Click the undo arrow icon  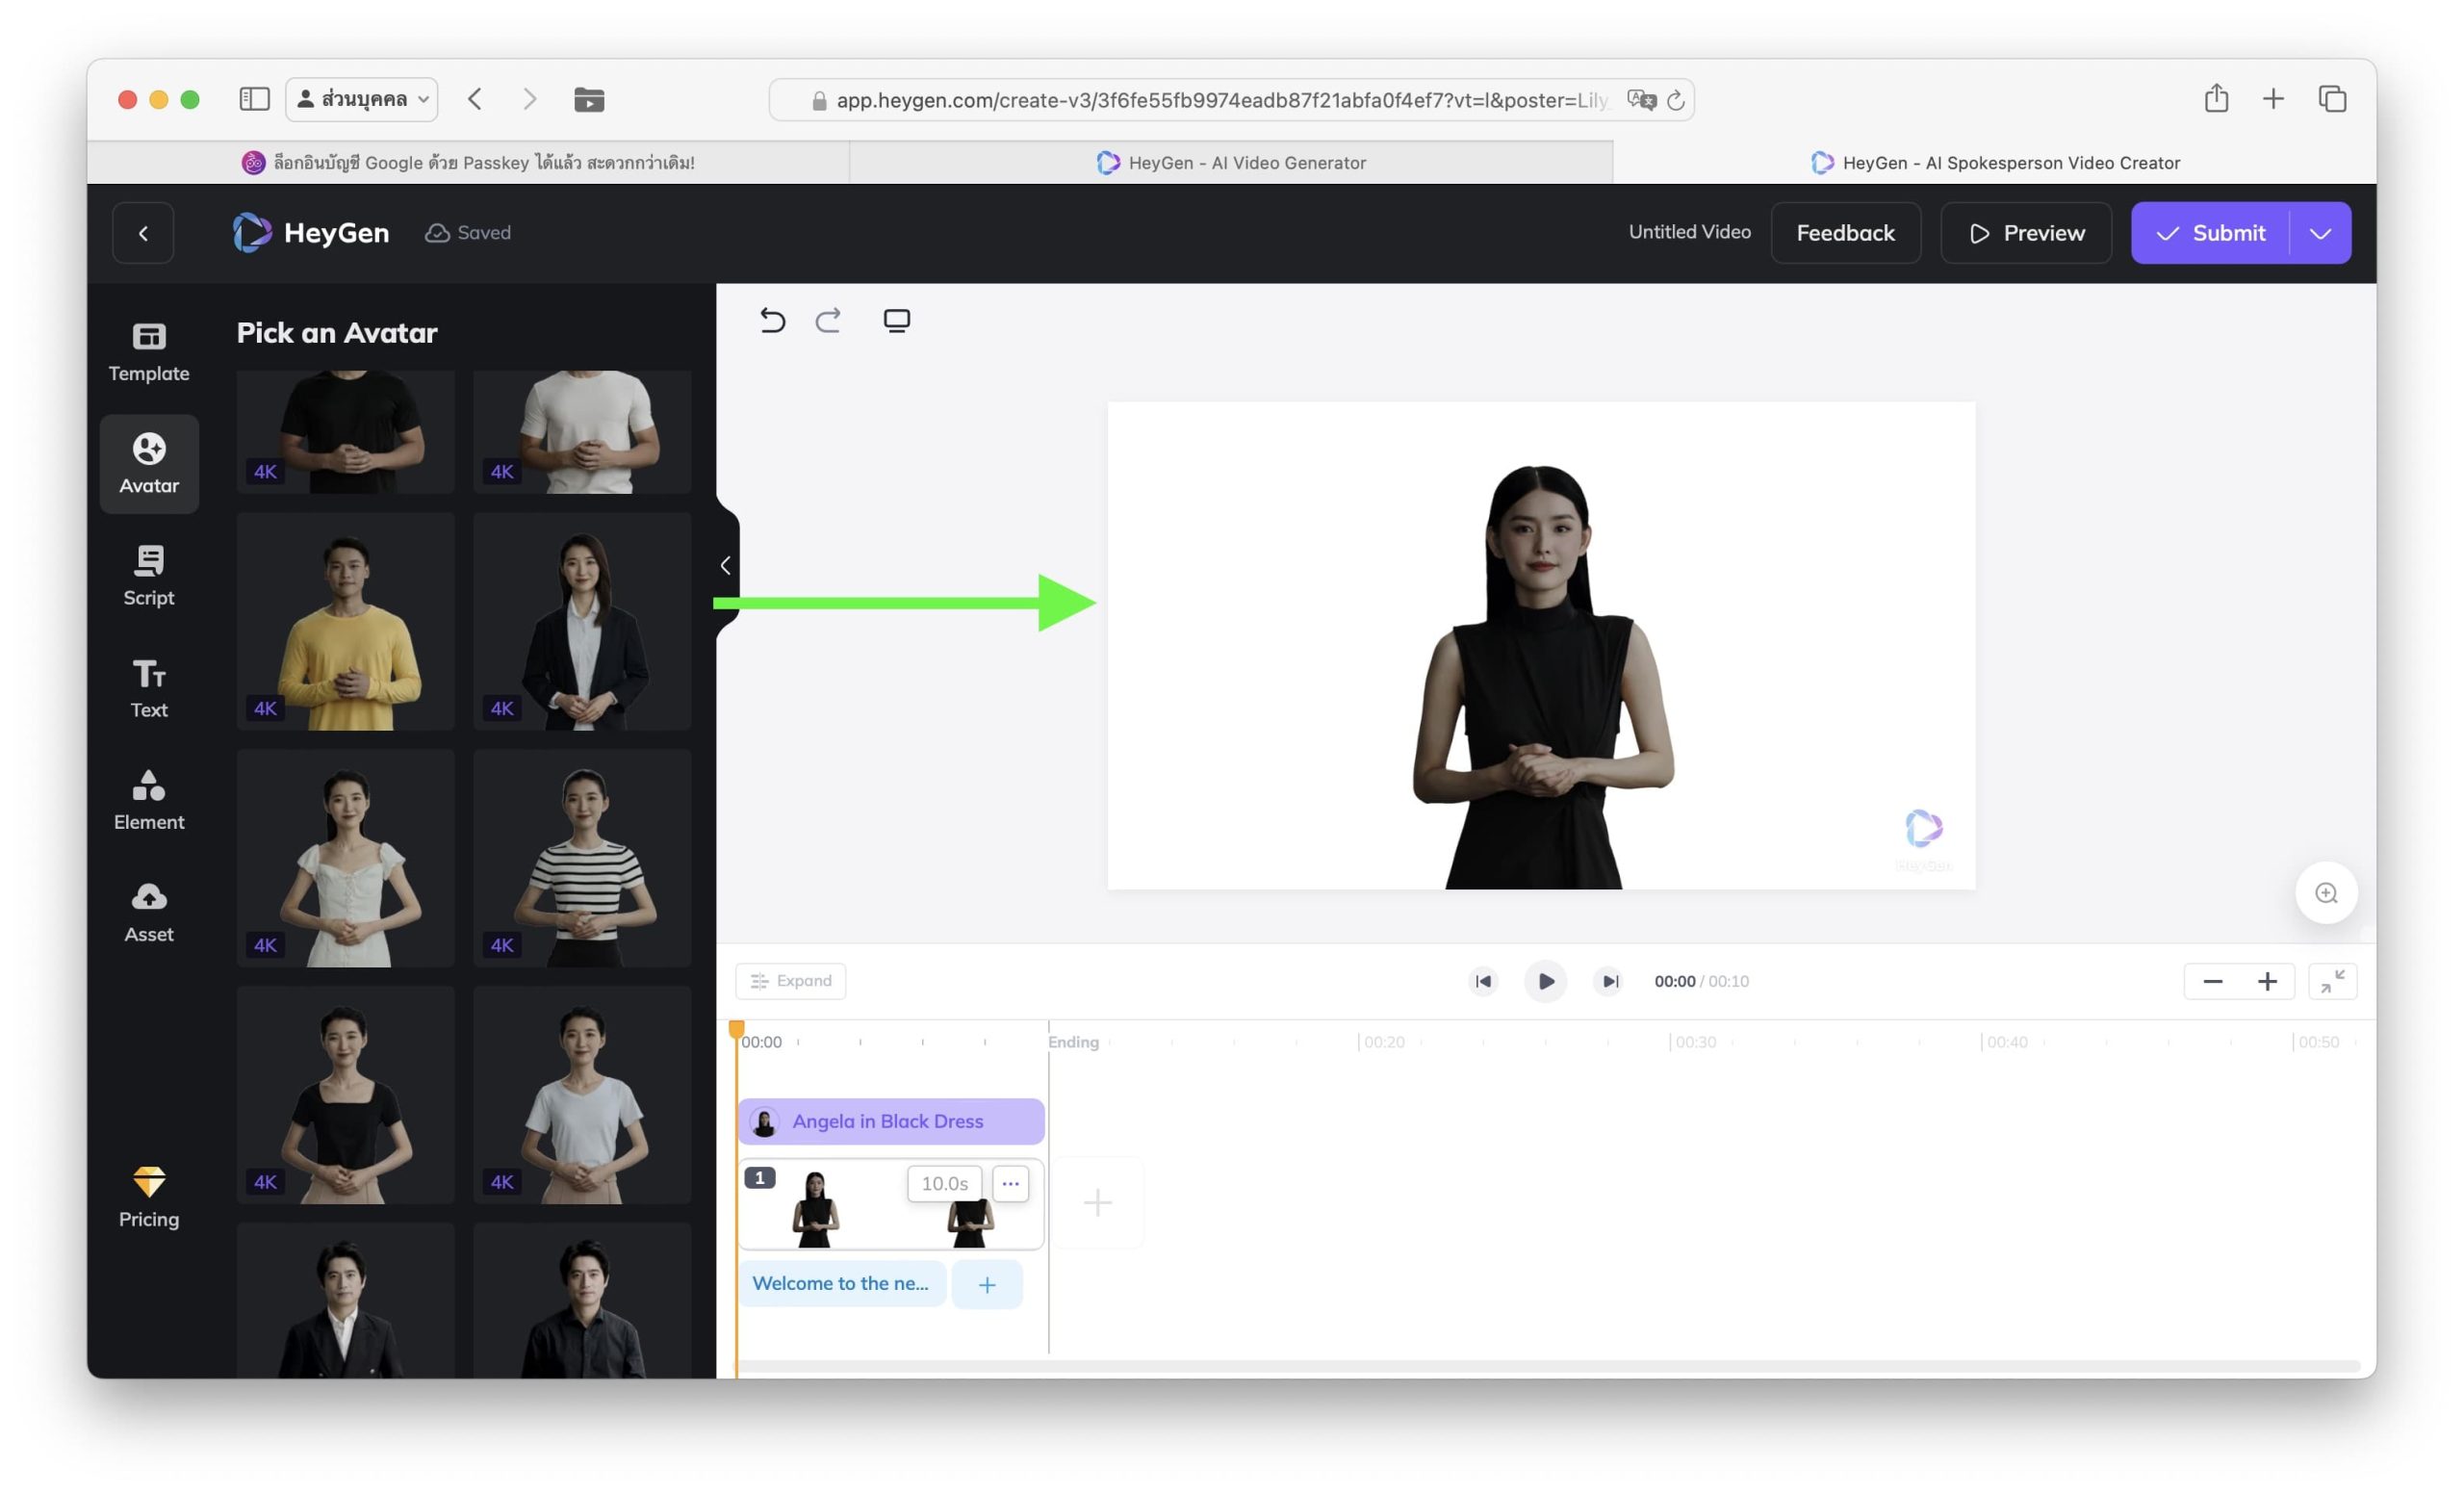(x=772, y=320)
